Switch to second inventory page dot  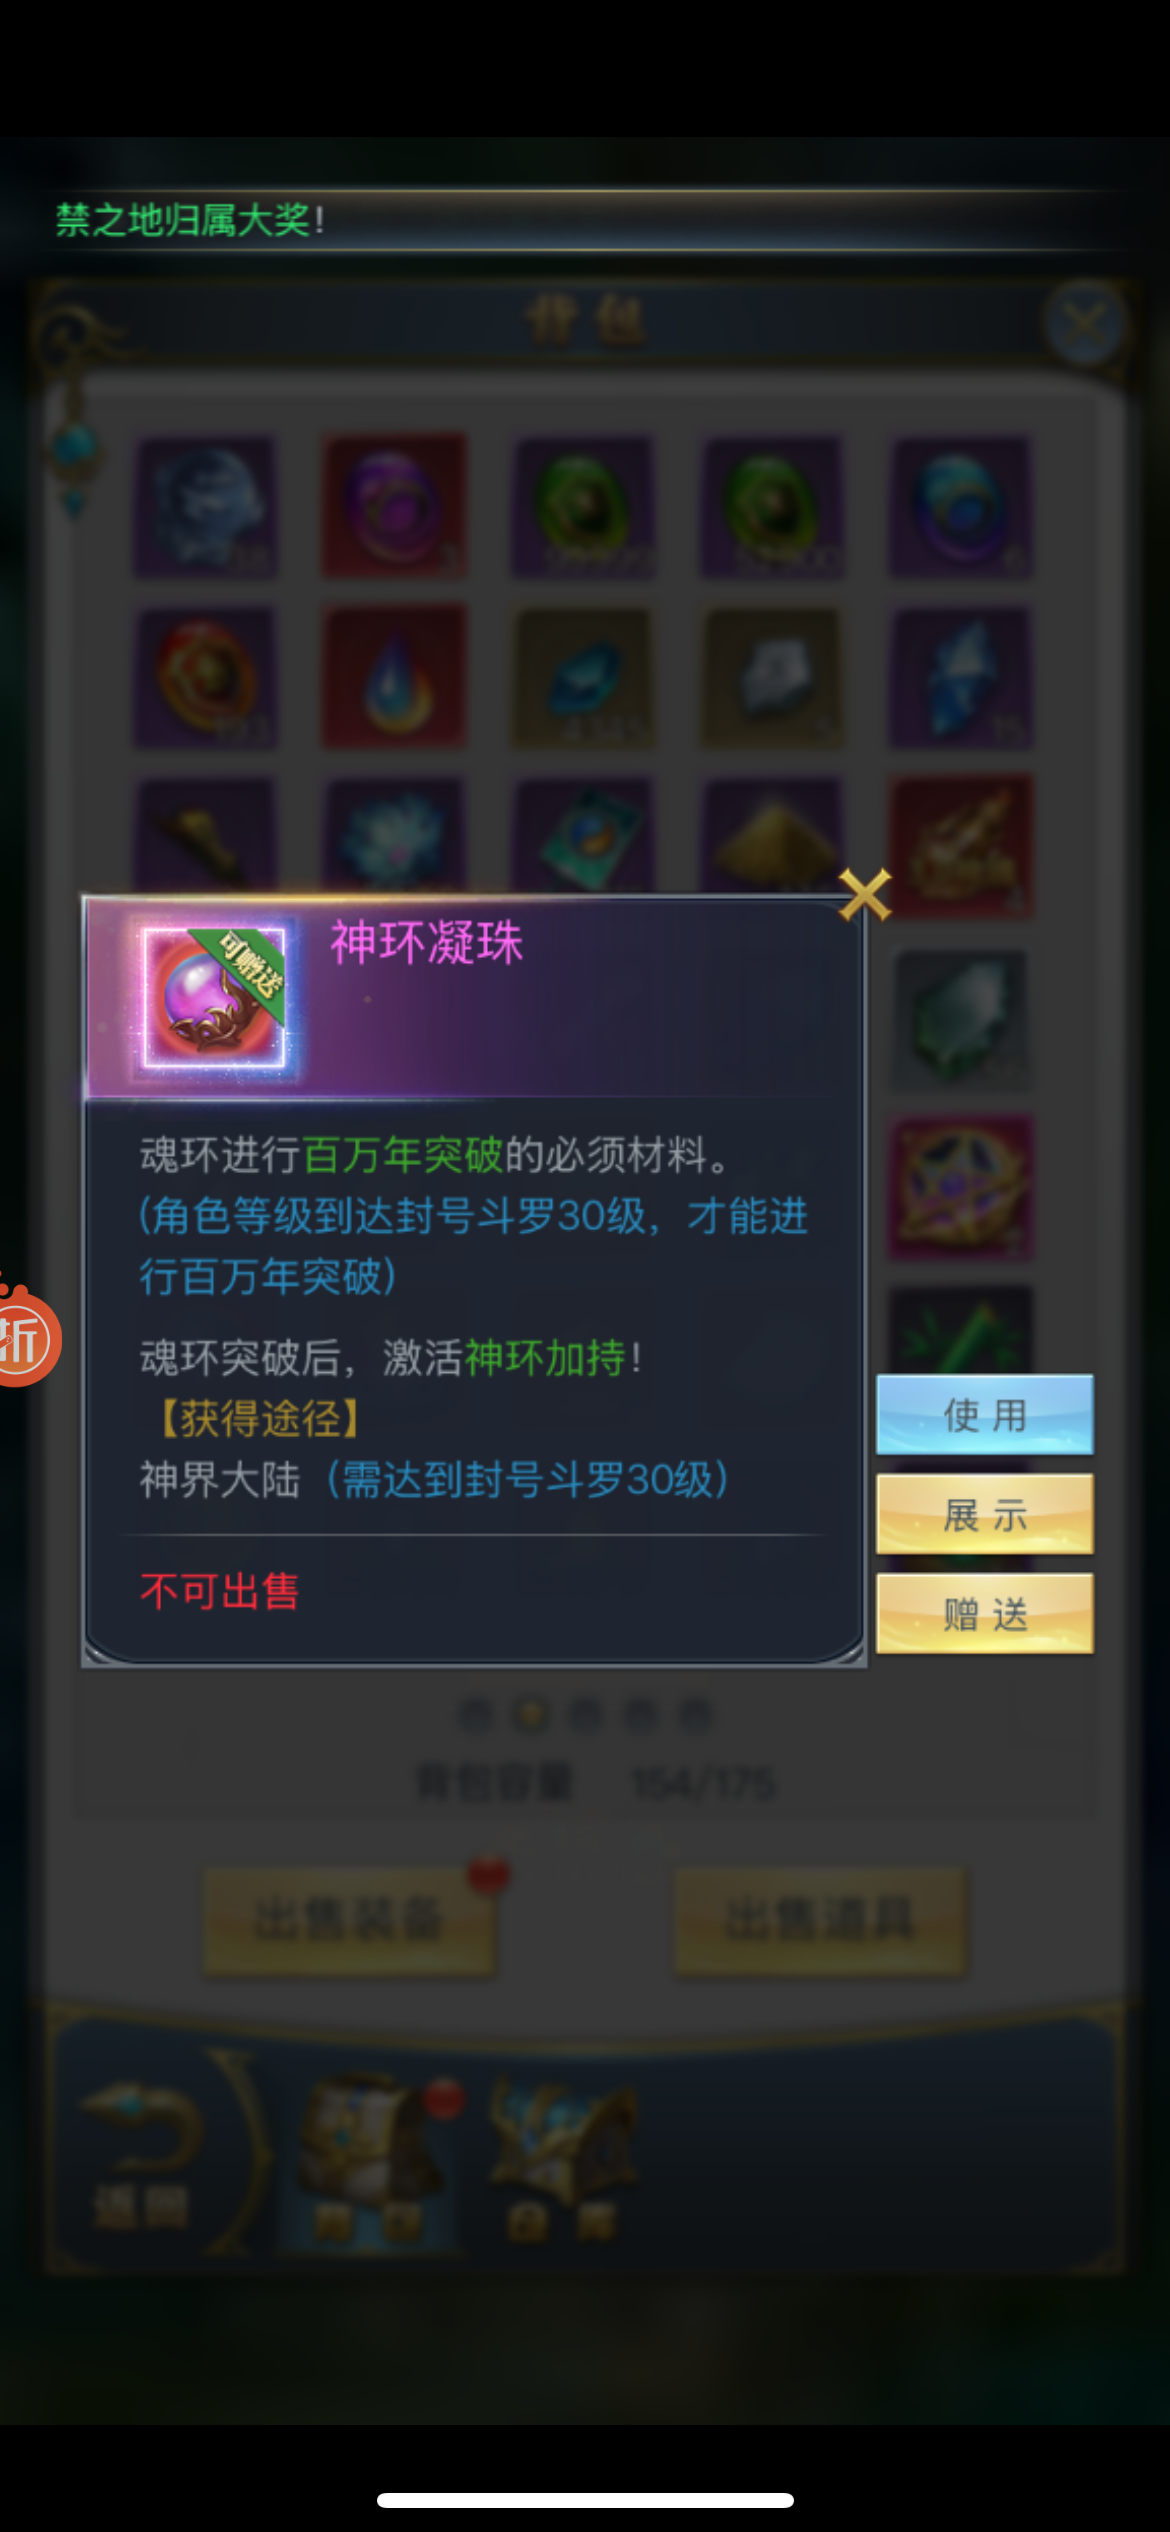point(531,1715)
